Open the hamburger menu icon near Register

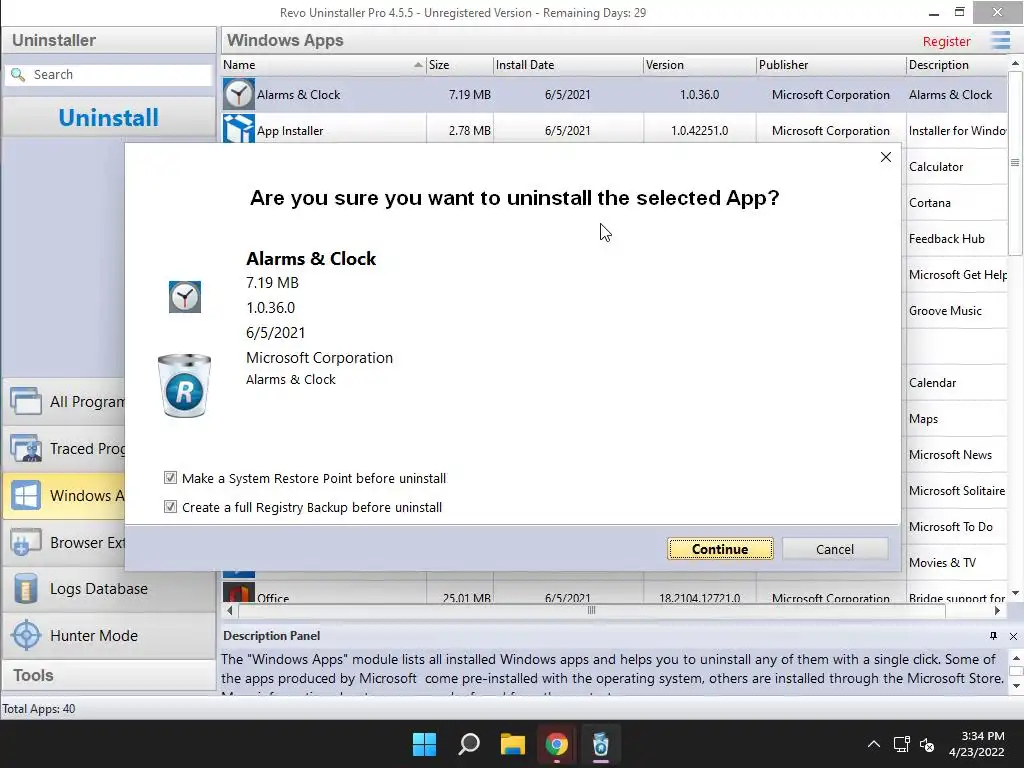point(1000,40)
